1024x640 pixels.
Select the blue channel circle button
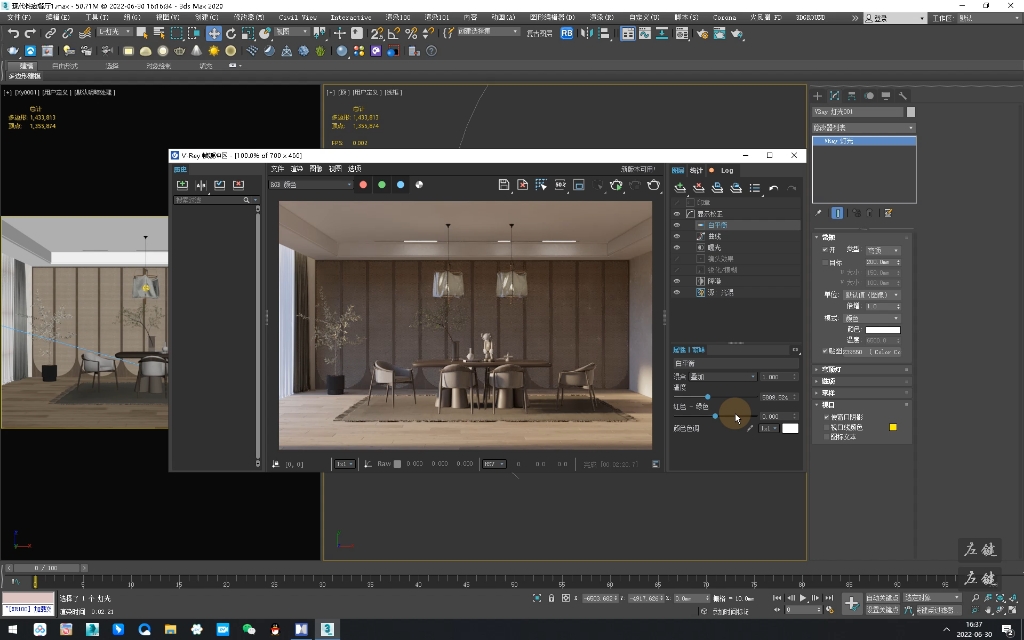click(x=400, y=184)
